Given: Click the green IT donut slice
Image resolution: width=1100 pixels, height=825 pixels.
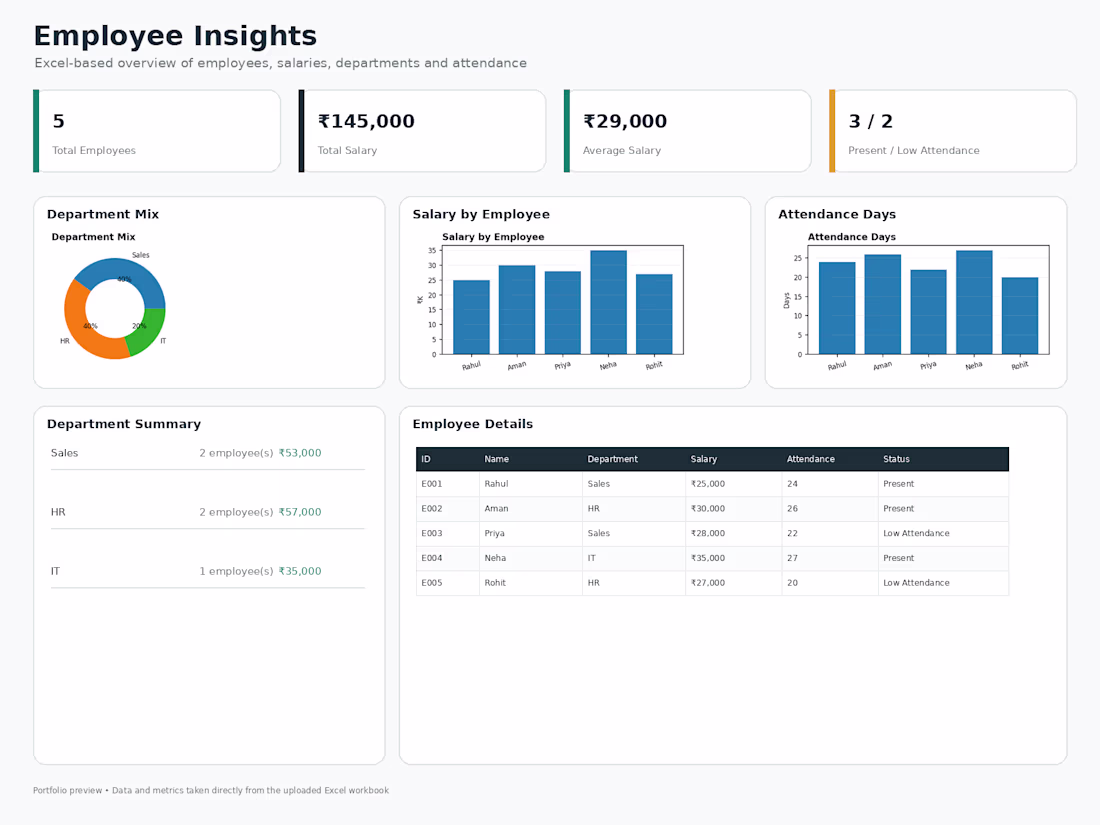Looking at the screenshot, I should point(149,330).
